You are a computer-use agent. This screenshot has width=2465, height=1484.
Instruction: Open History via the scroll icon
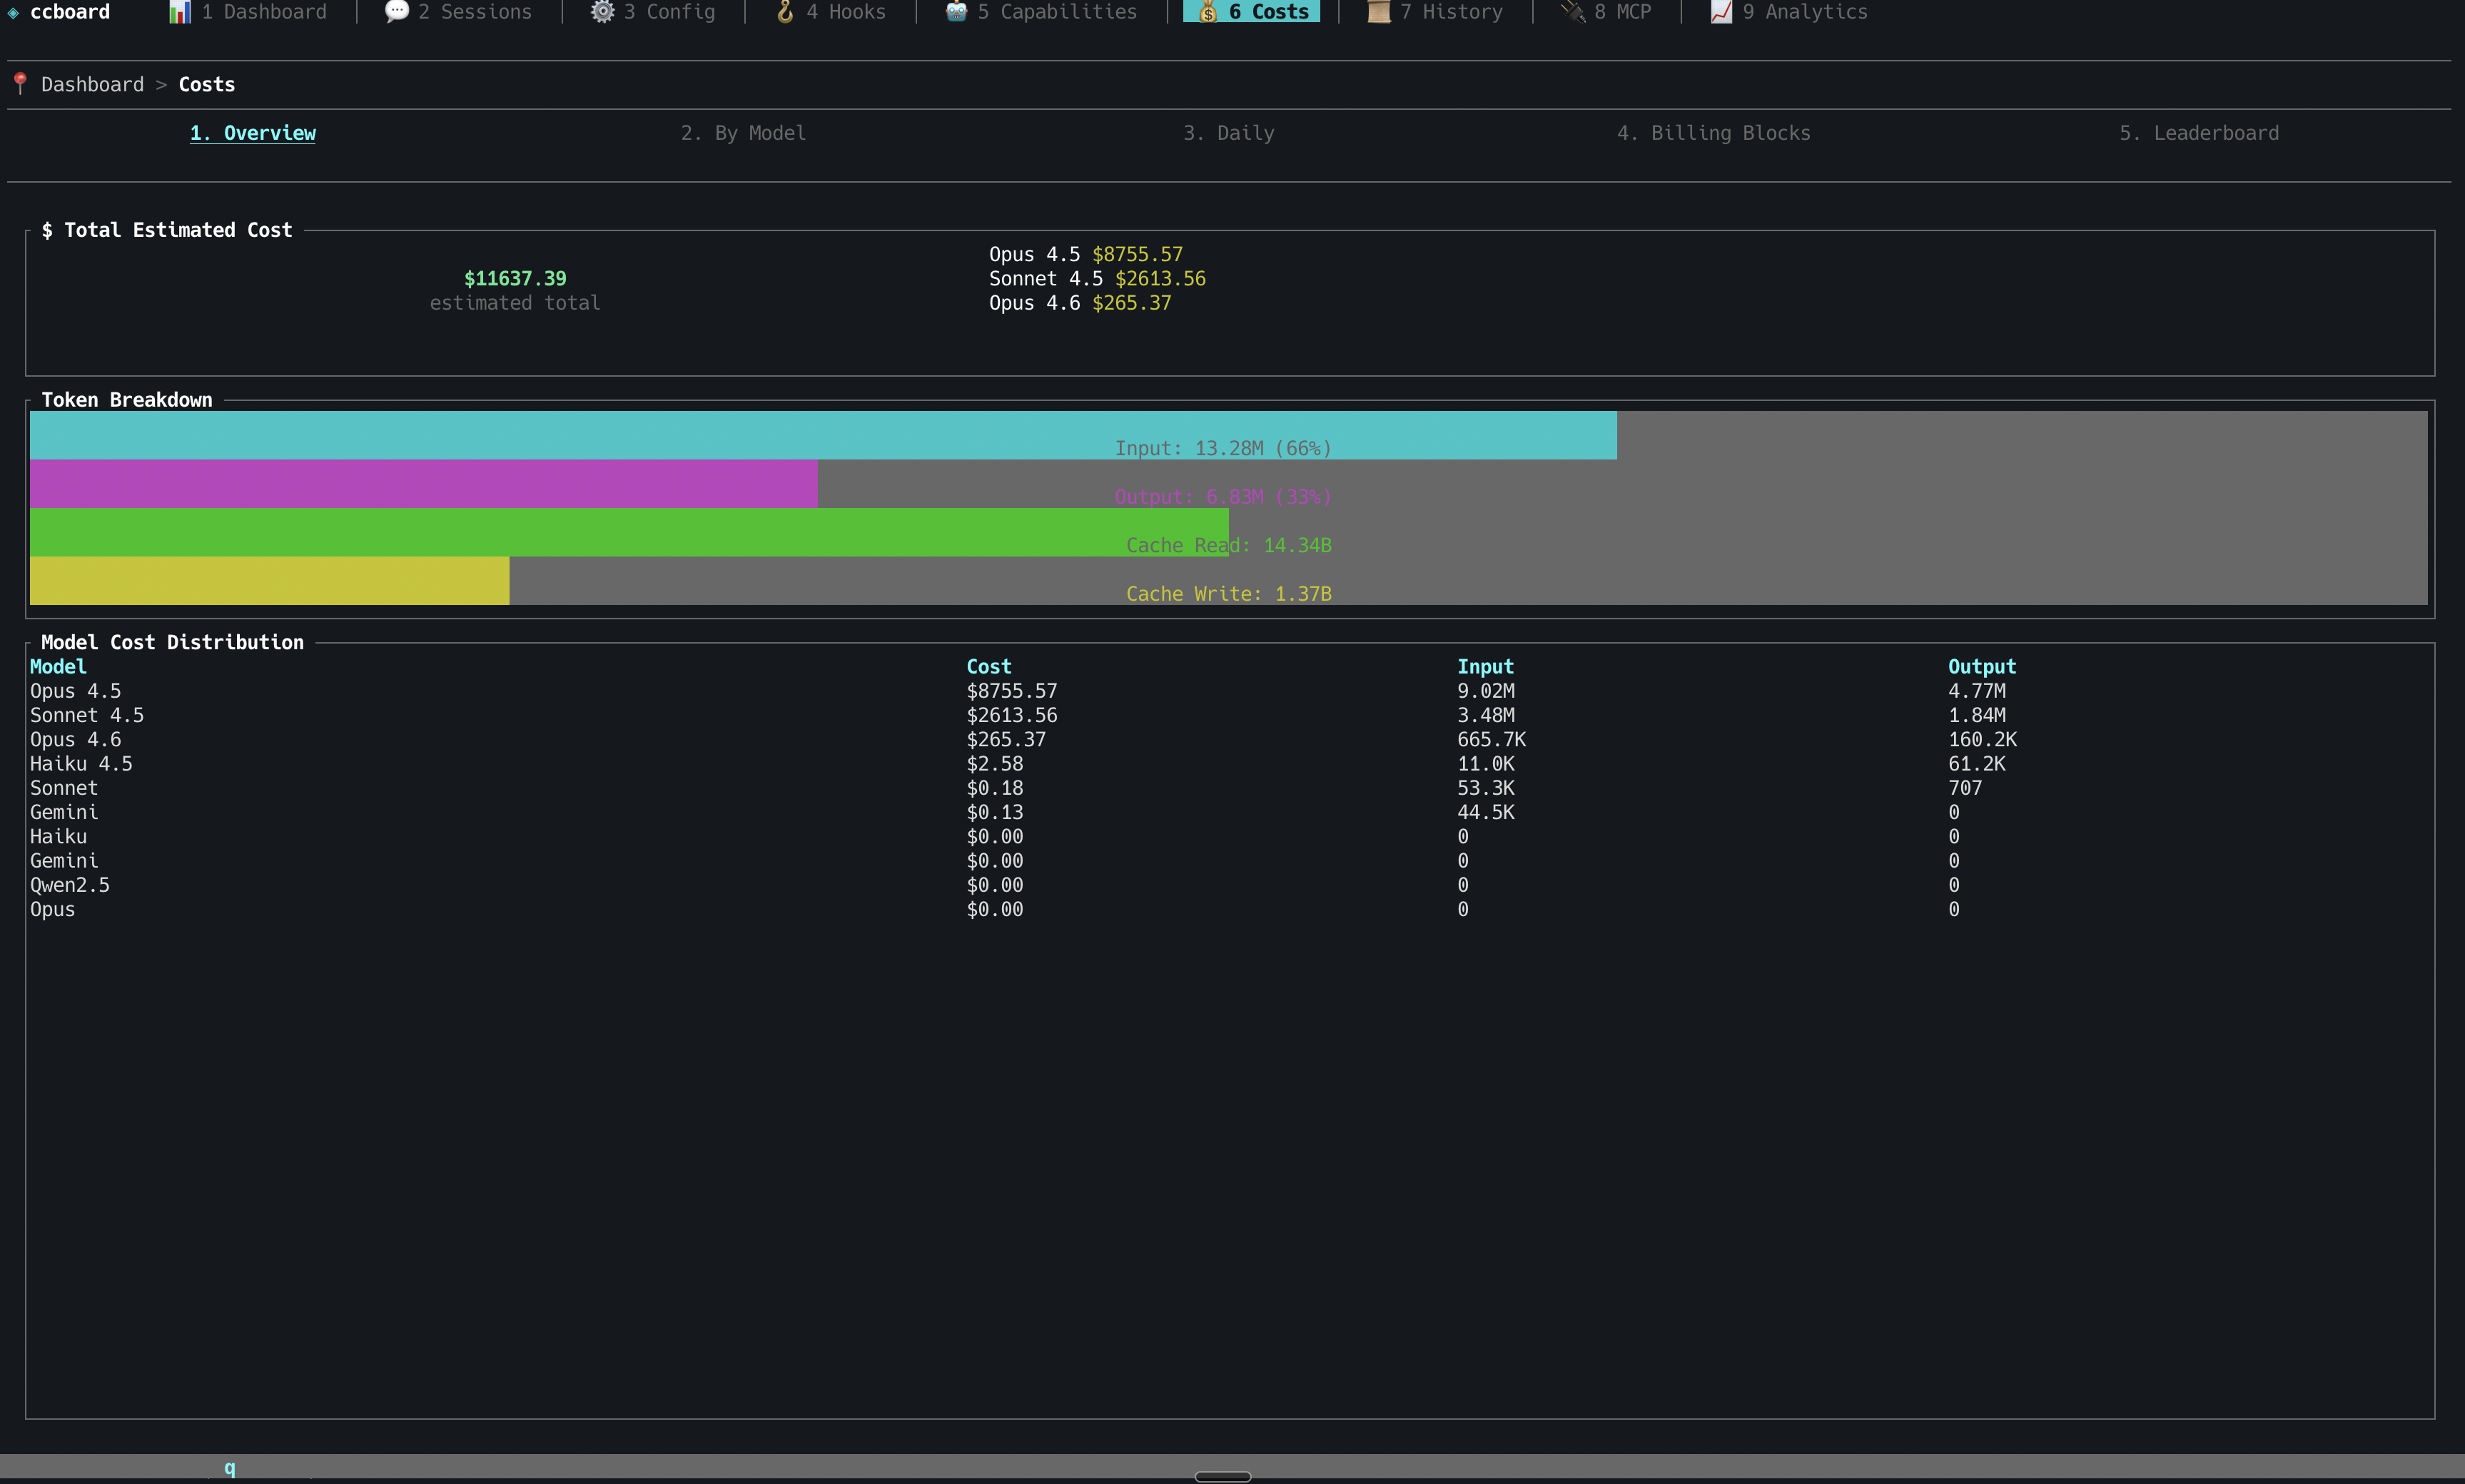pos(1378,12)
